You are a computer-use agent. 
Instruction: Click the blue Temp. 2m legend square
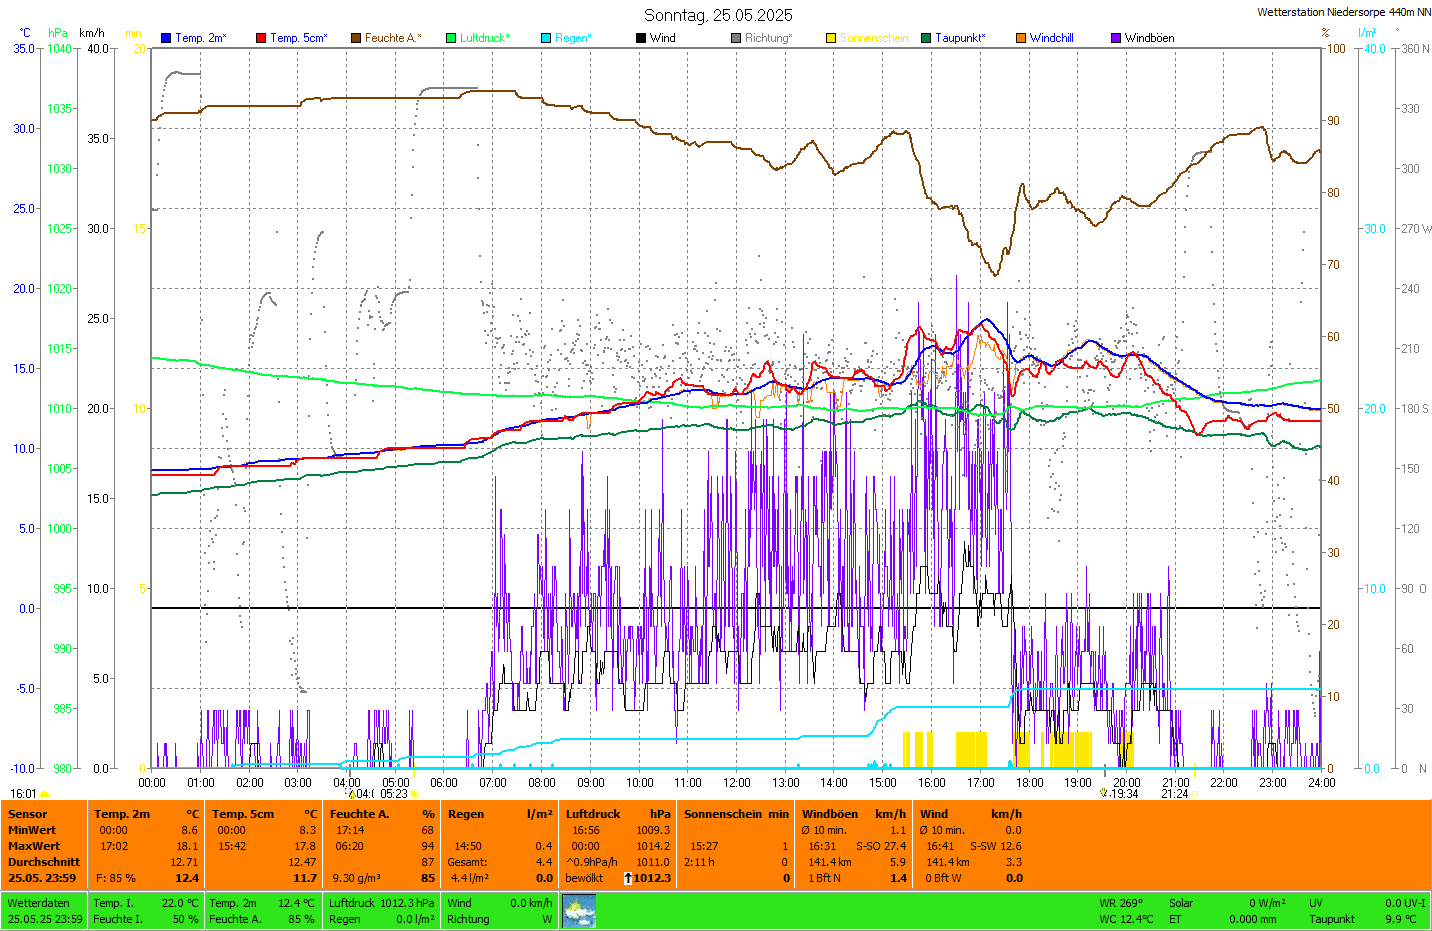pyautogui.click(x=166, y=38)
